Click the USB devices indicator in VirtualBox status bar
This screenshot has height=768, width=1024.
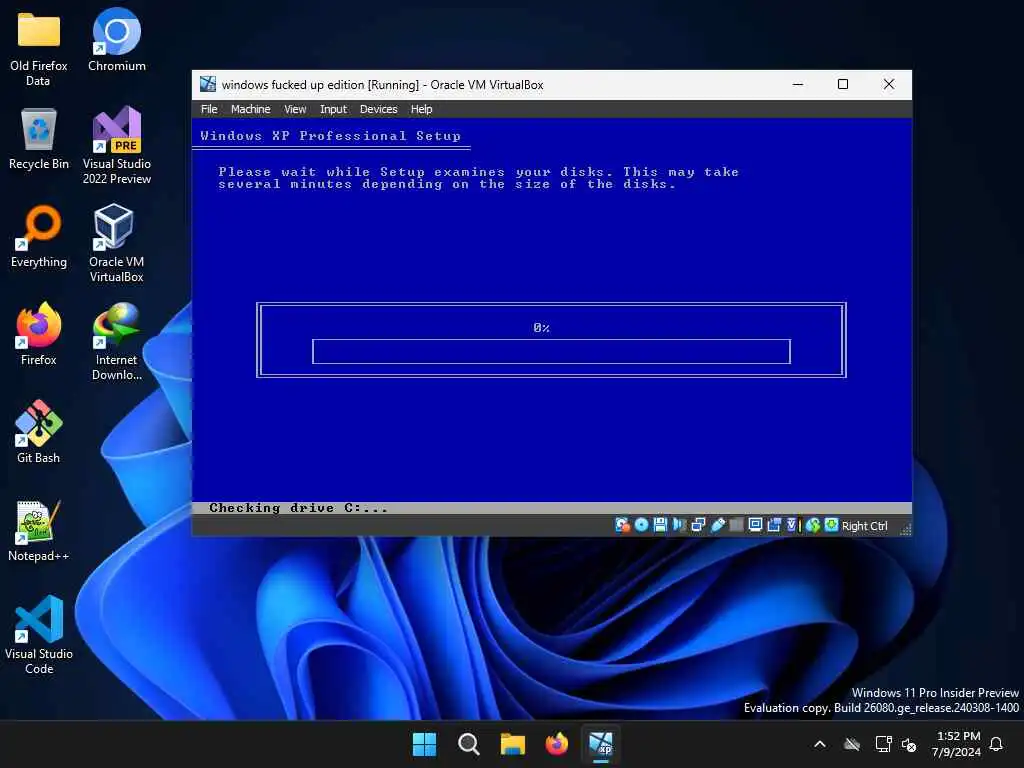(718, 525)
